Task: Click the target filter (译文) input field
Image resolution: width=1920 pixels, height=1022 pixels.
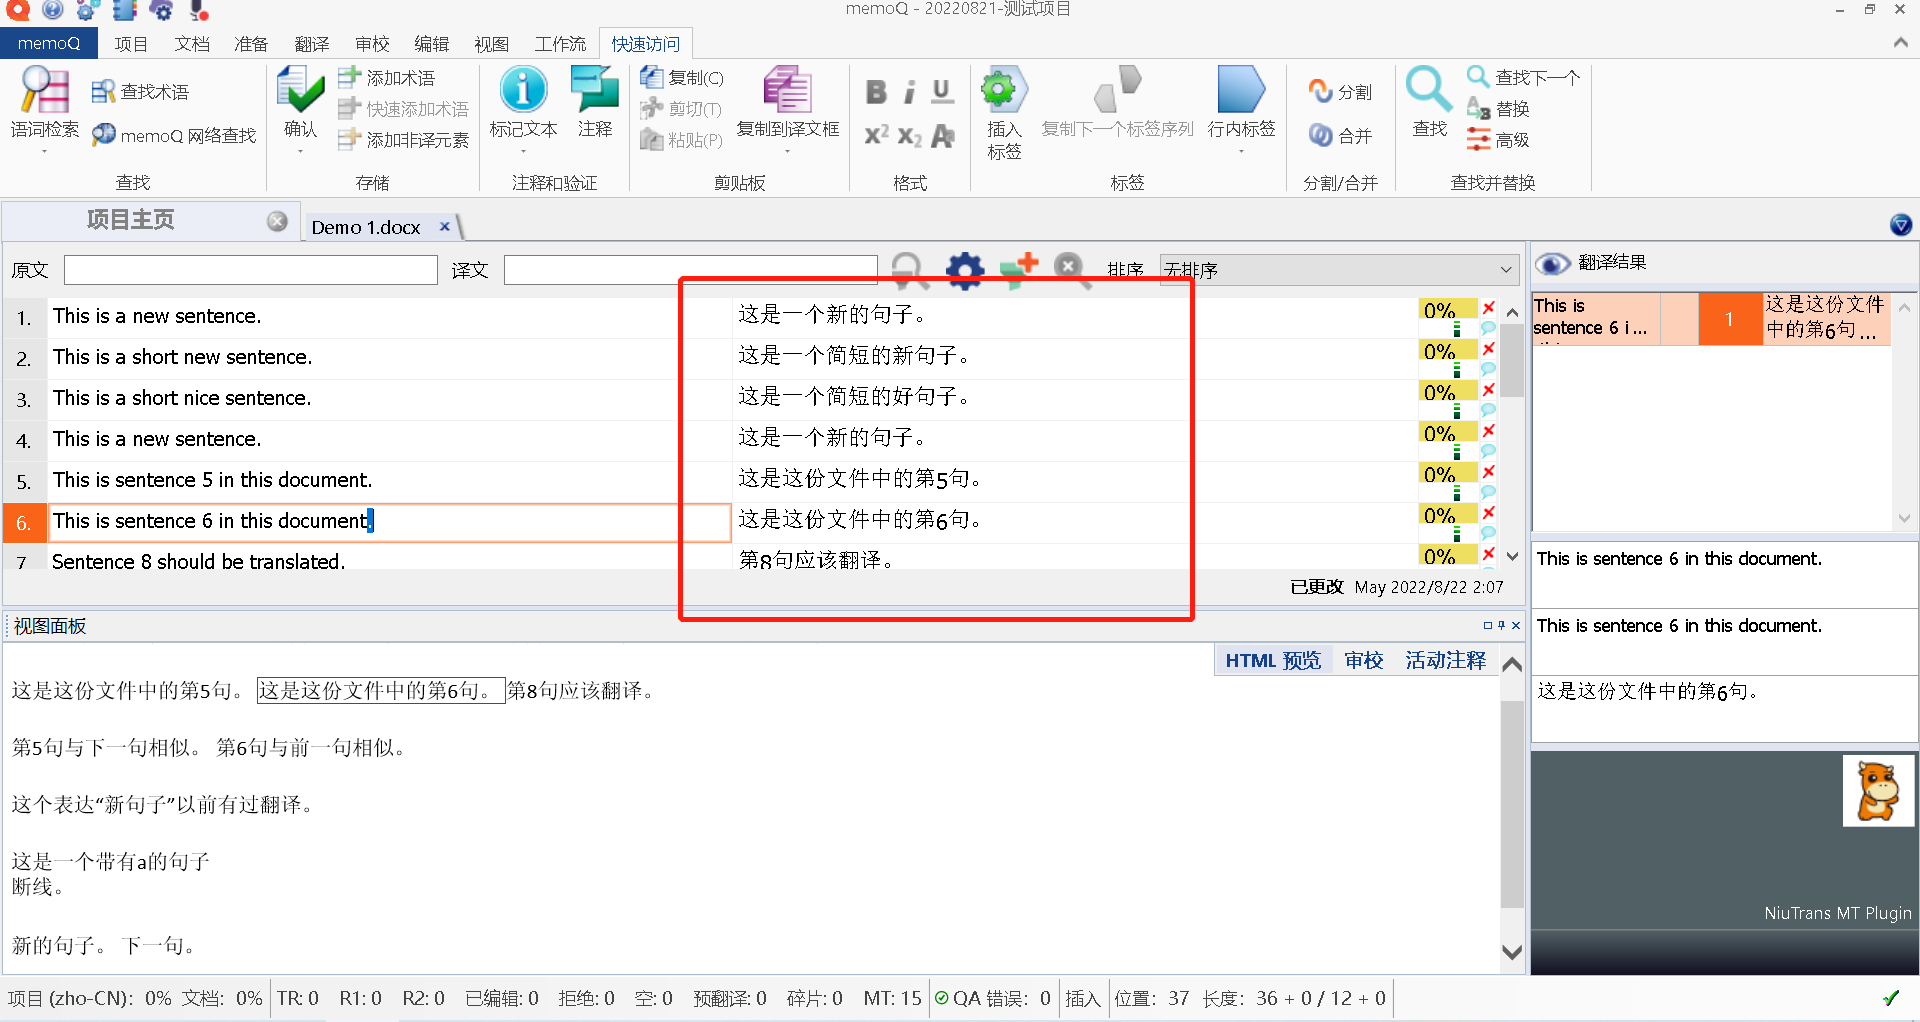Action: coord(690,270)
